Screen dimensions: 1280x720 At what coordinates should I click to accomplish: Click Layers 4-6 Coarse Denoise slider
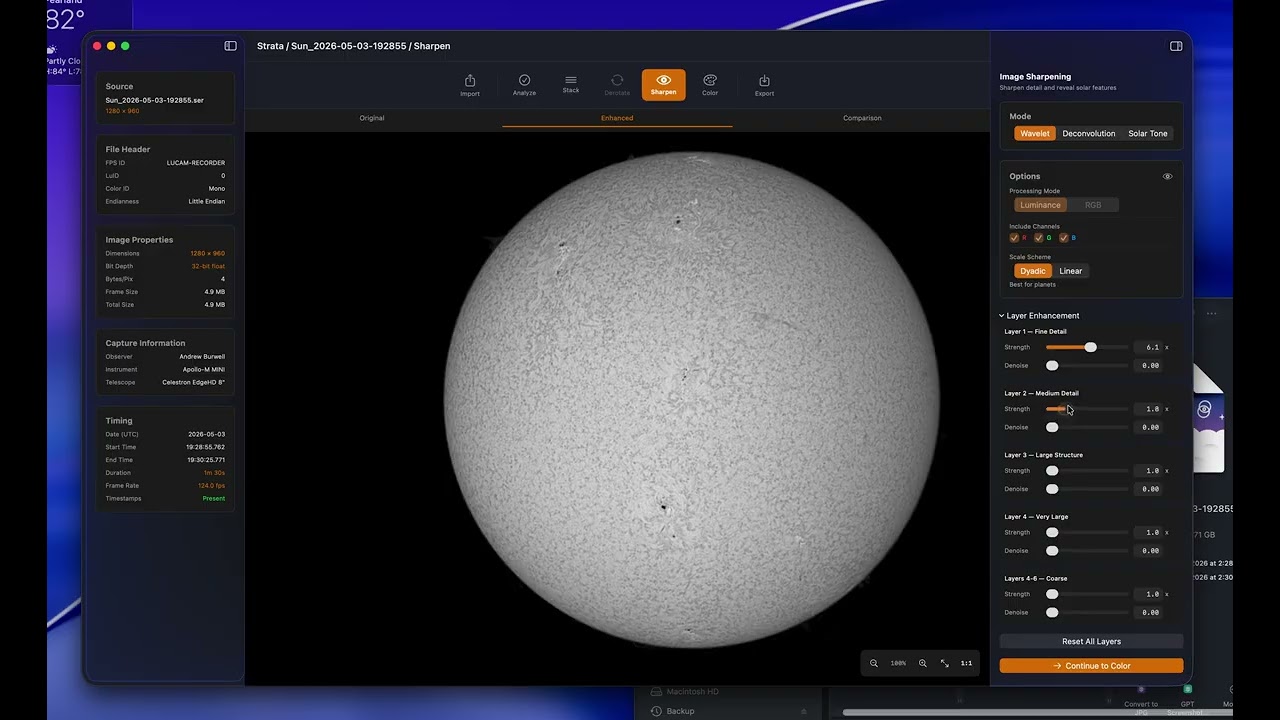[1087, 613]
